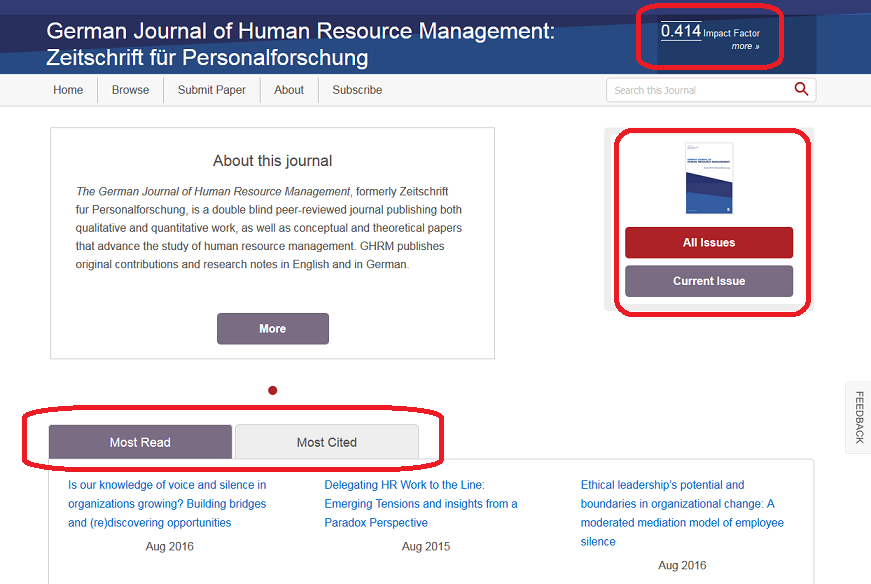Open article on voice and silence knowledge
Viewport: 871px width, 584px height.
coord(167,504)
